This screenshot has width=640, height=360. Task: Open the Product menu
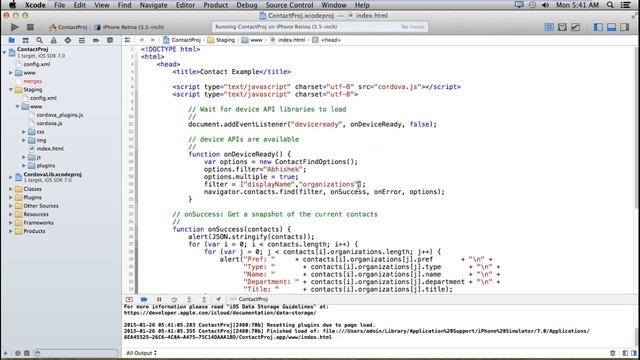pyautogui.click(x=216, y=5)
